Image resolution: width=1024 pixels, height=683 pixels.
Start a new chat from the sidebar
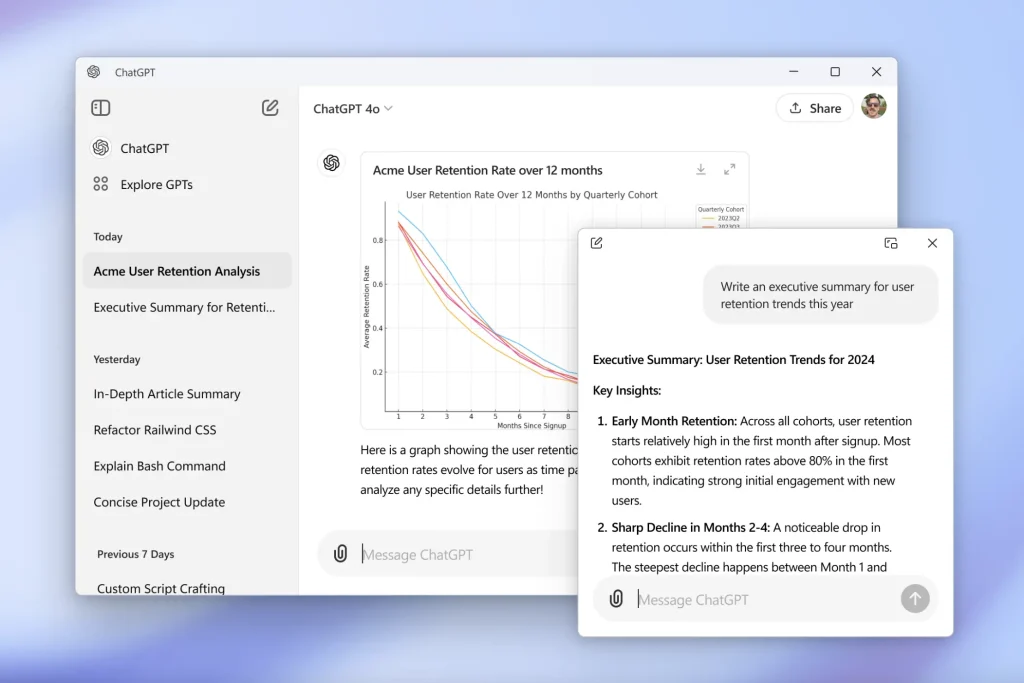click(x=270, y=108)
